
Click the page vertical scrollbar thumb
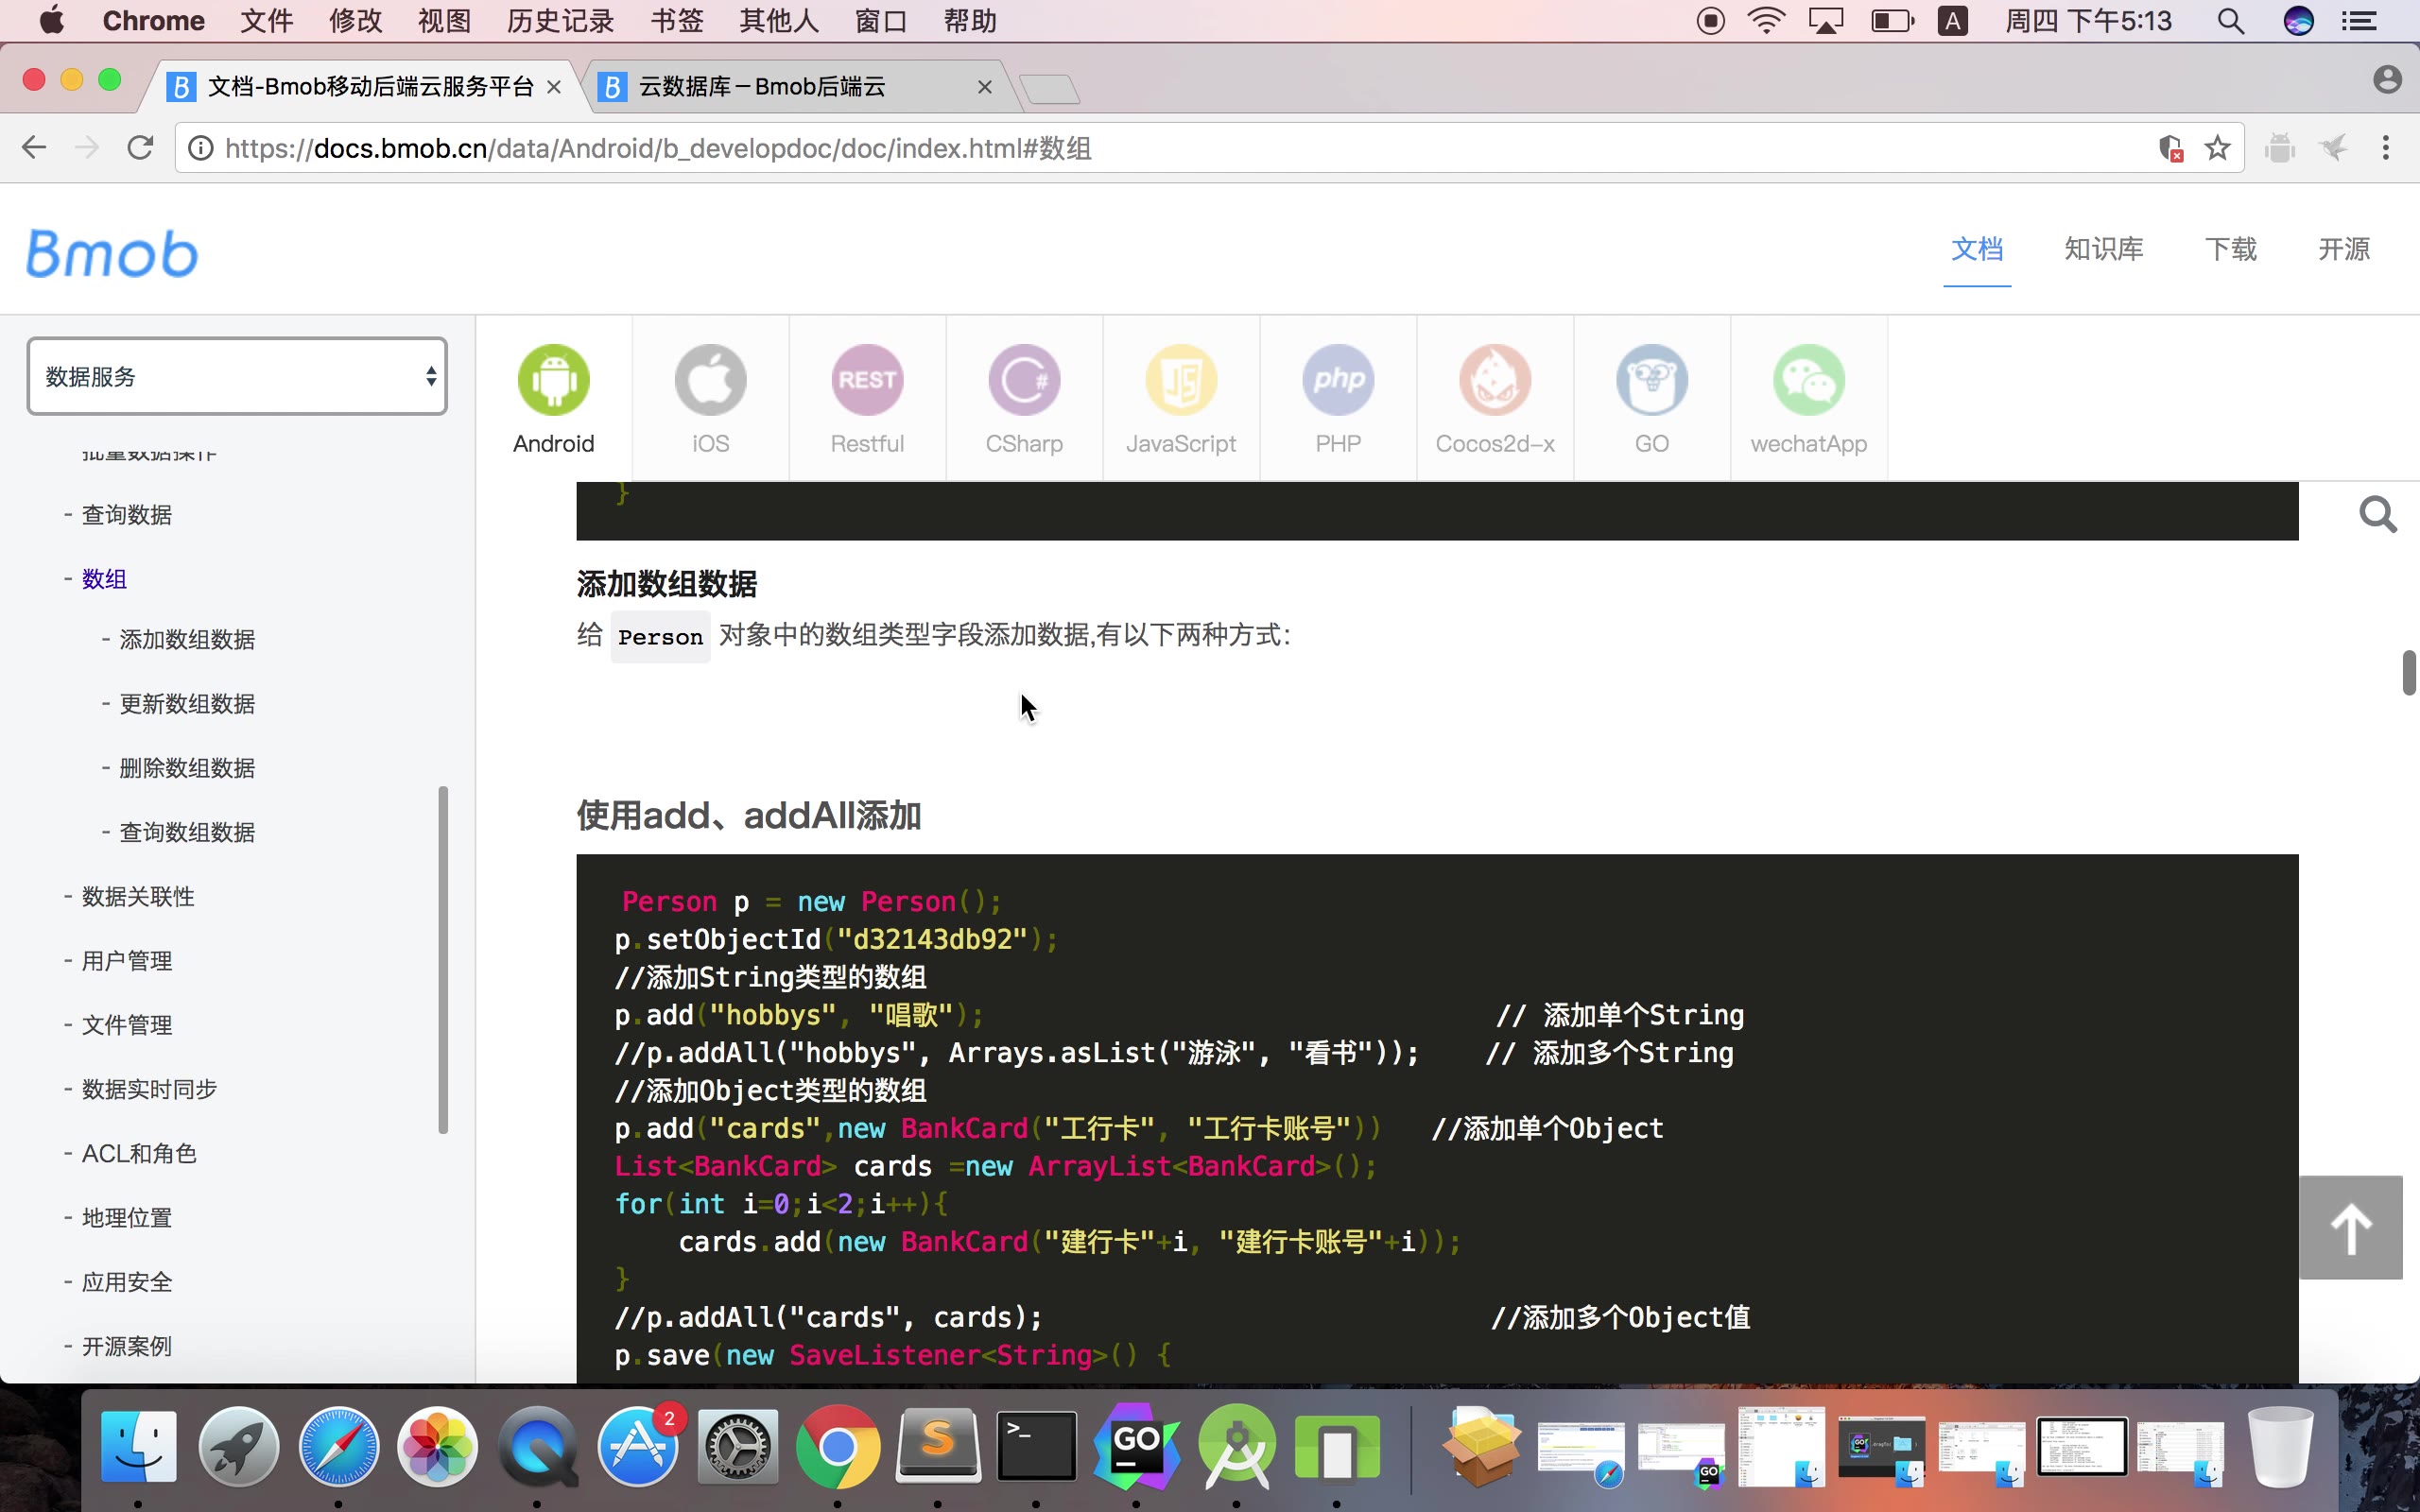pyautogui.click(x=2409, y=672)
